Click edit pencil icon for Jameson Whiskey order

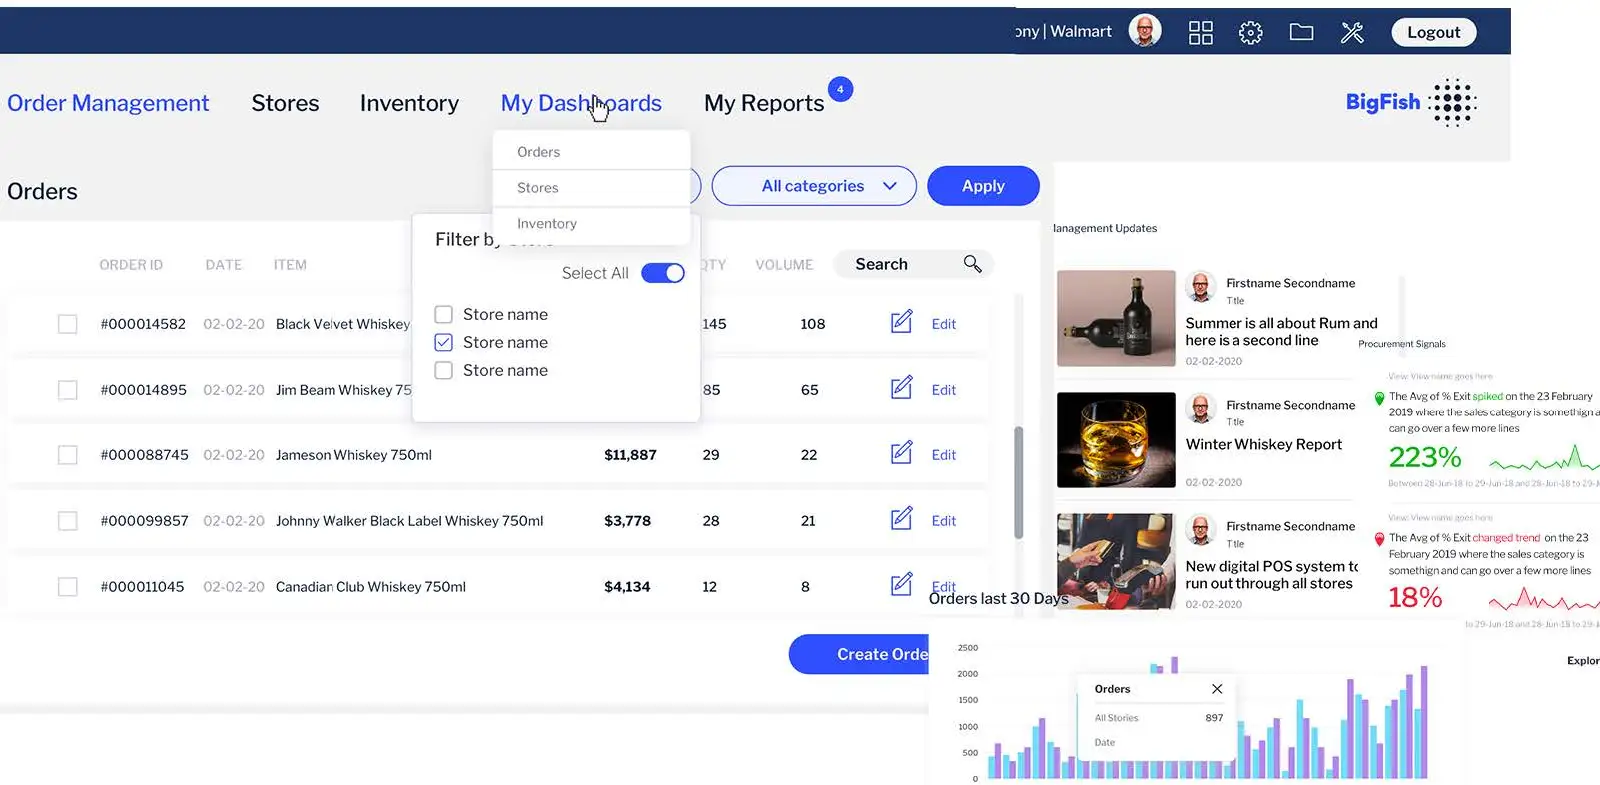coord(901,454)
